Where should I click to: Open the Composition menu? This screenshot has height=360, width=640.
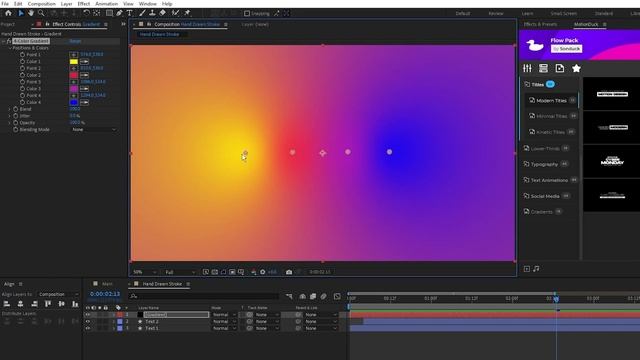[42, 4]
